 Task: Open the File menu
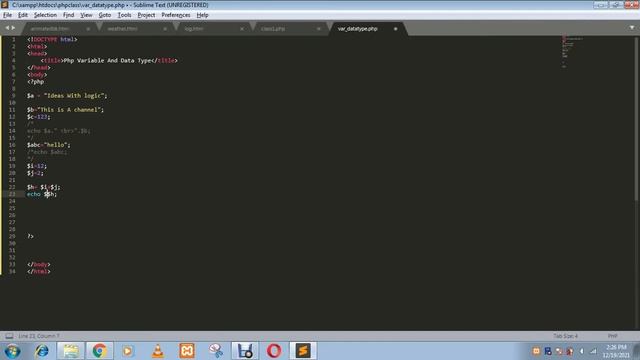point(7,15)
